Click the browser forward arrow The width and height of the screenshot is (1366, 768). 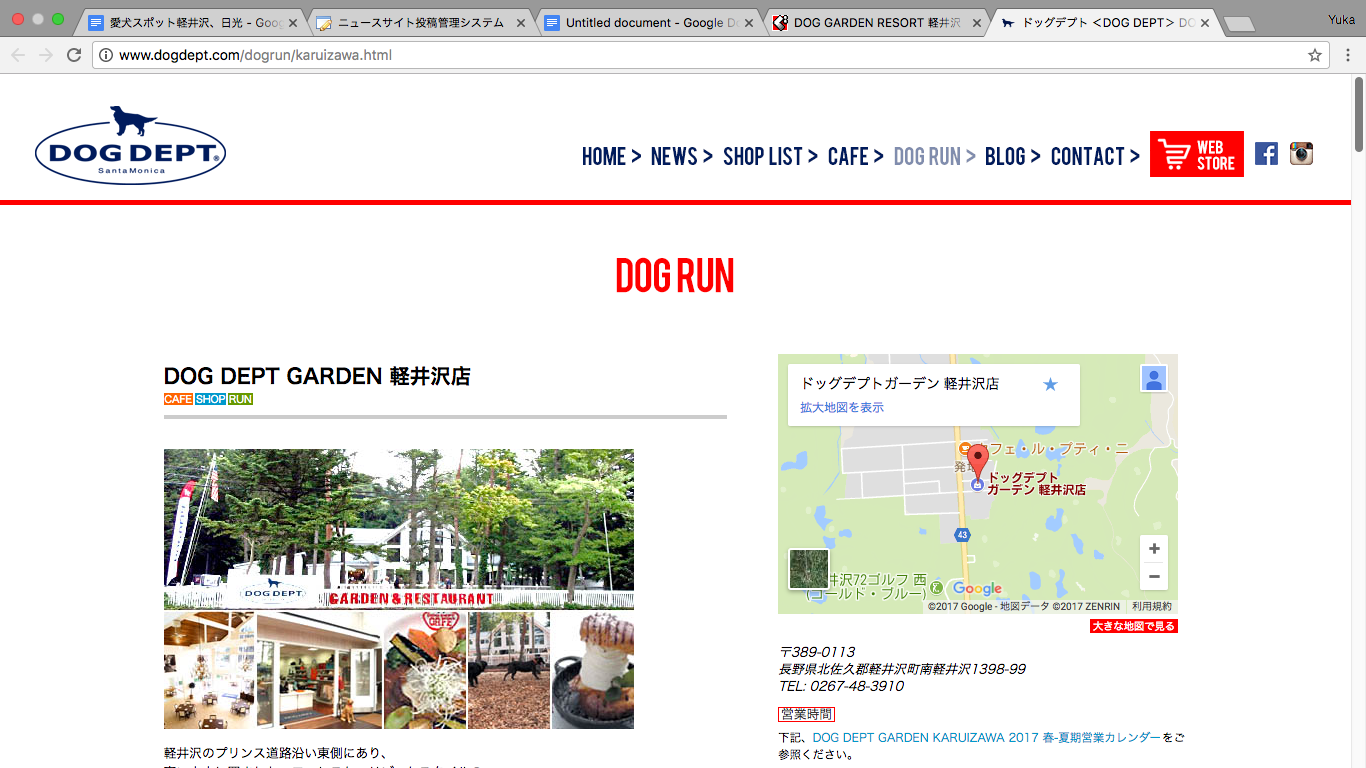[45, 55]
